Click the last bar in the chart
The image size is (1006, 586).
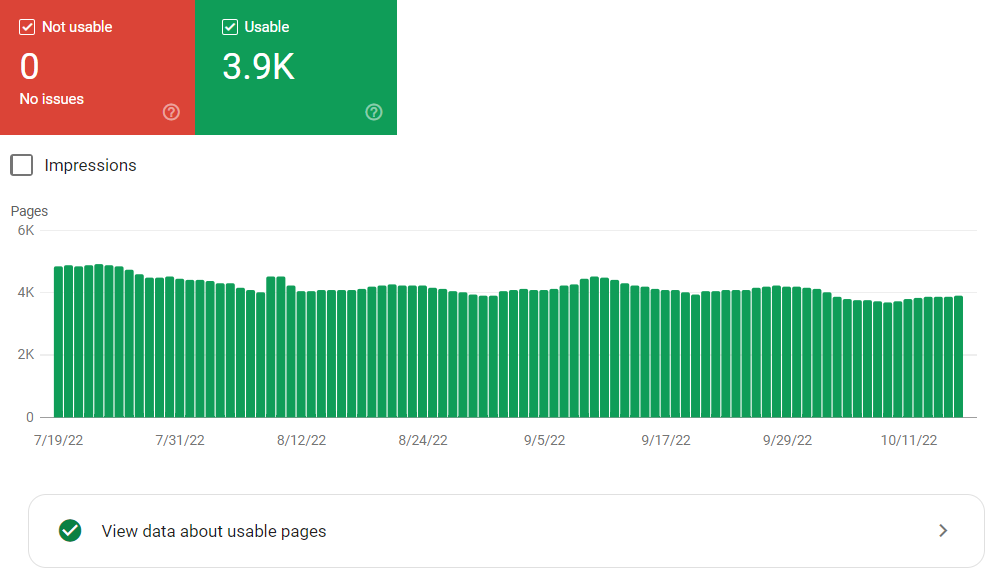tap(959, 356)
